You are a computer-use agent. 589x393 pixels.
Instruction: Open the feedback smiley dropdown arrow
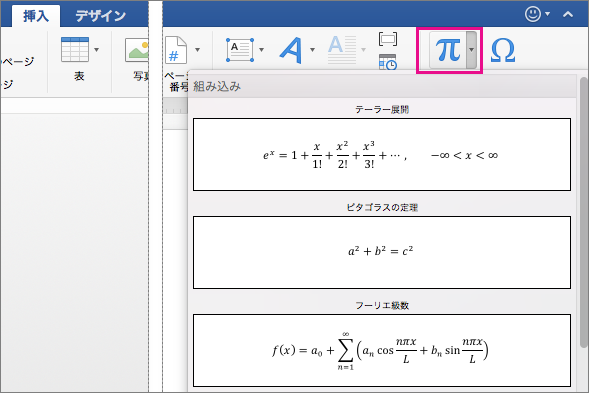(547, 14)
